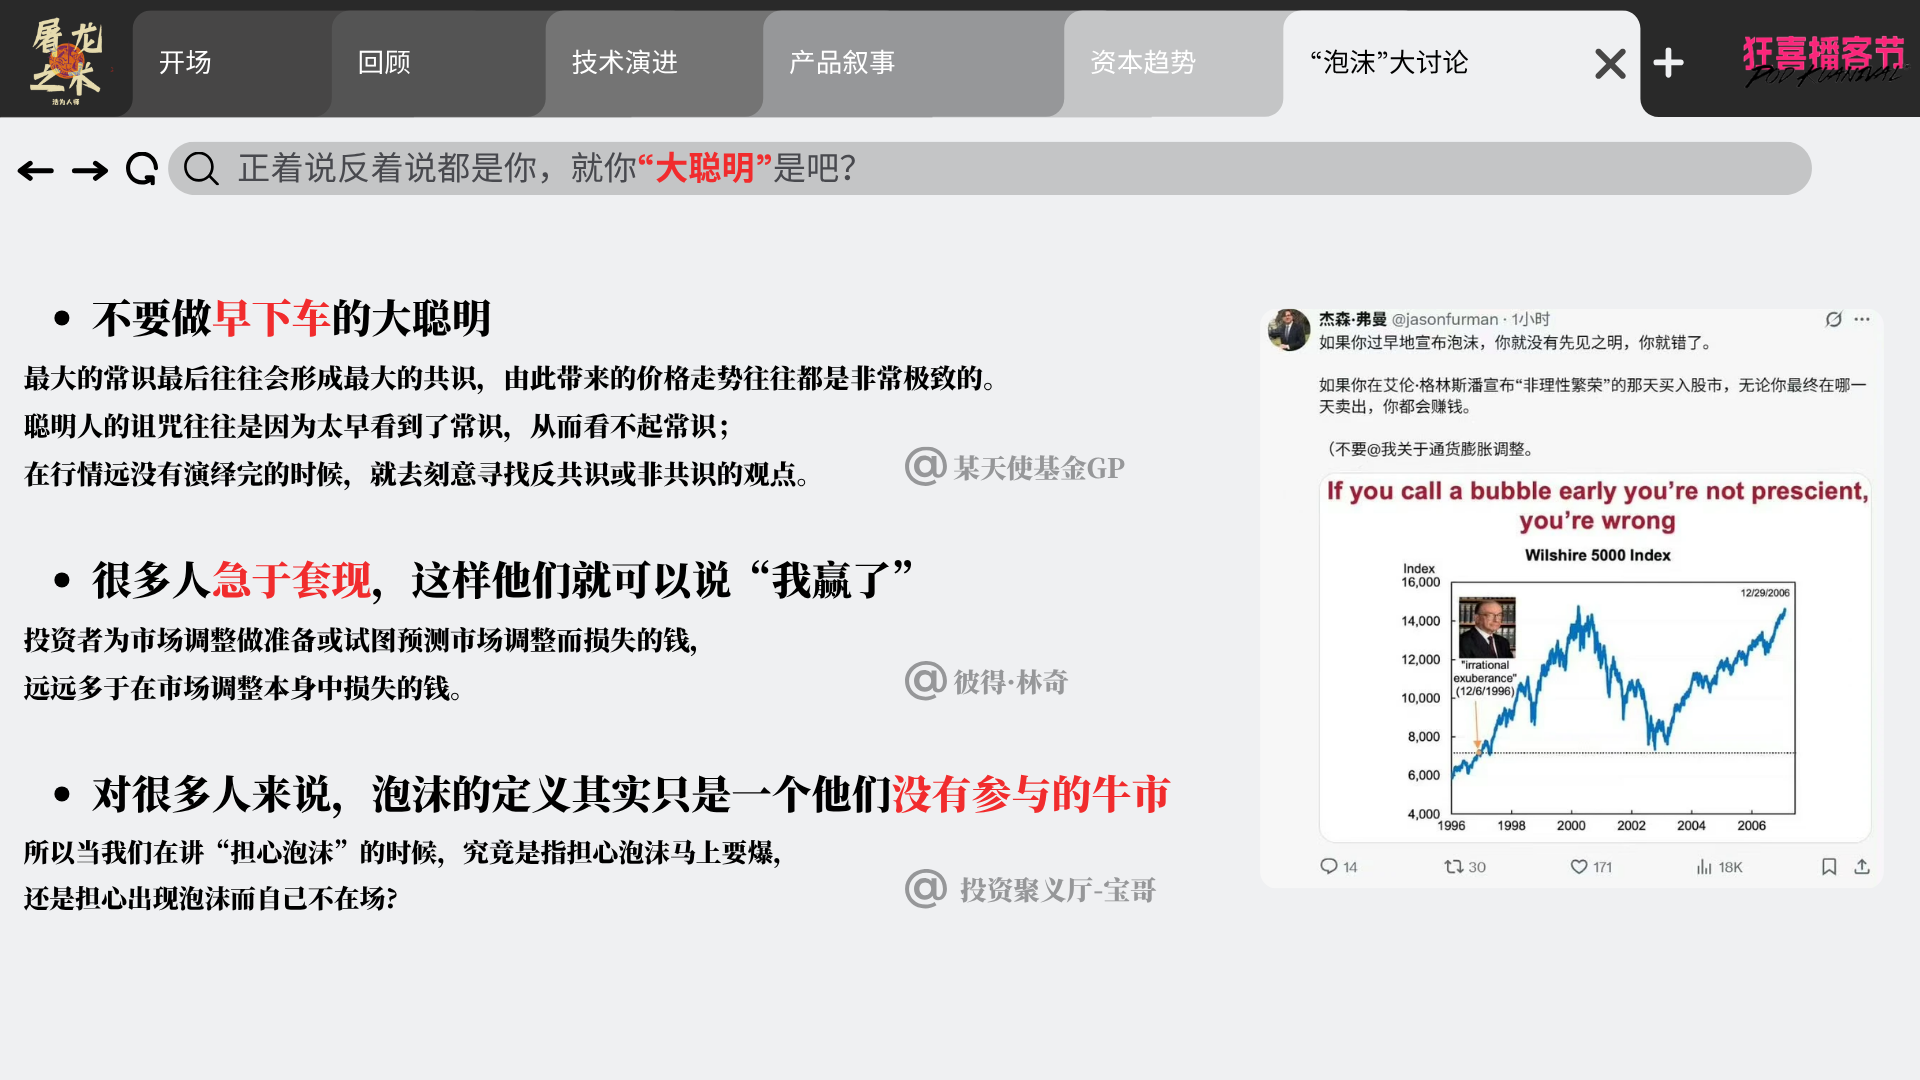Click the browser forward arrow

tap(90, 171)
